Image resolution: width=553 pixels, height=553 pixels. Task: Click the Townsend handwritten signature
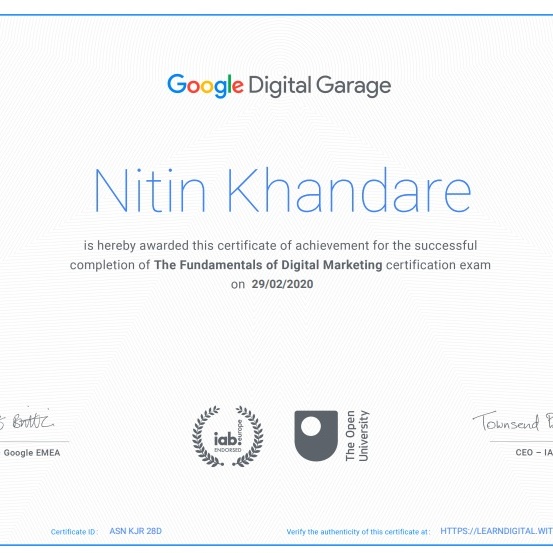click(x=512, y=422)
